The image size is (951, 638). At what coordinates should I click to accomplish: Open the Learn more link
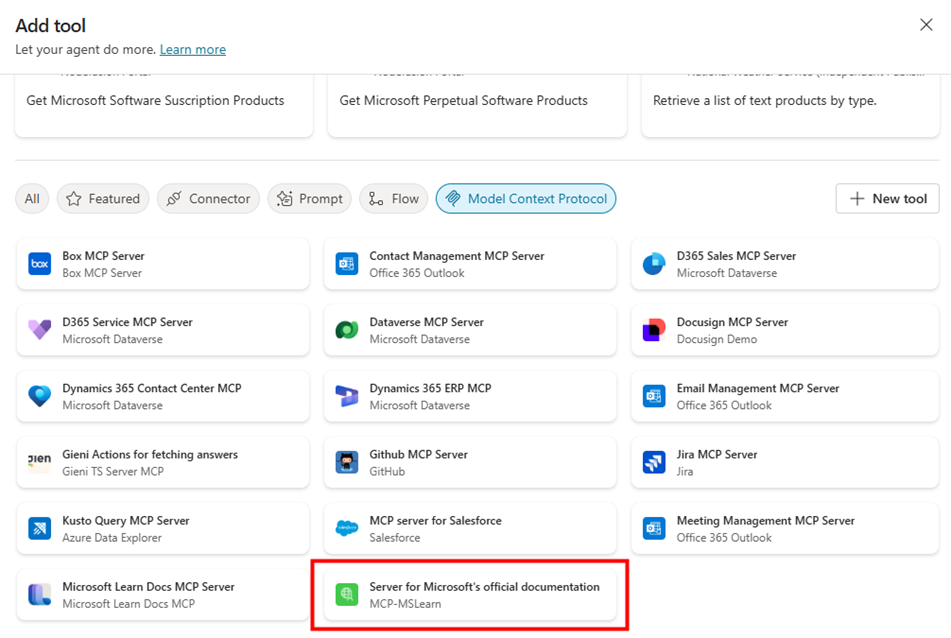(193, 50)
